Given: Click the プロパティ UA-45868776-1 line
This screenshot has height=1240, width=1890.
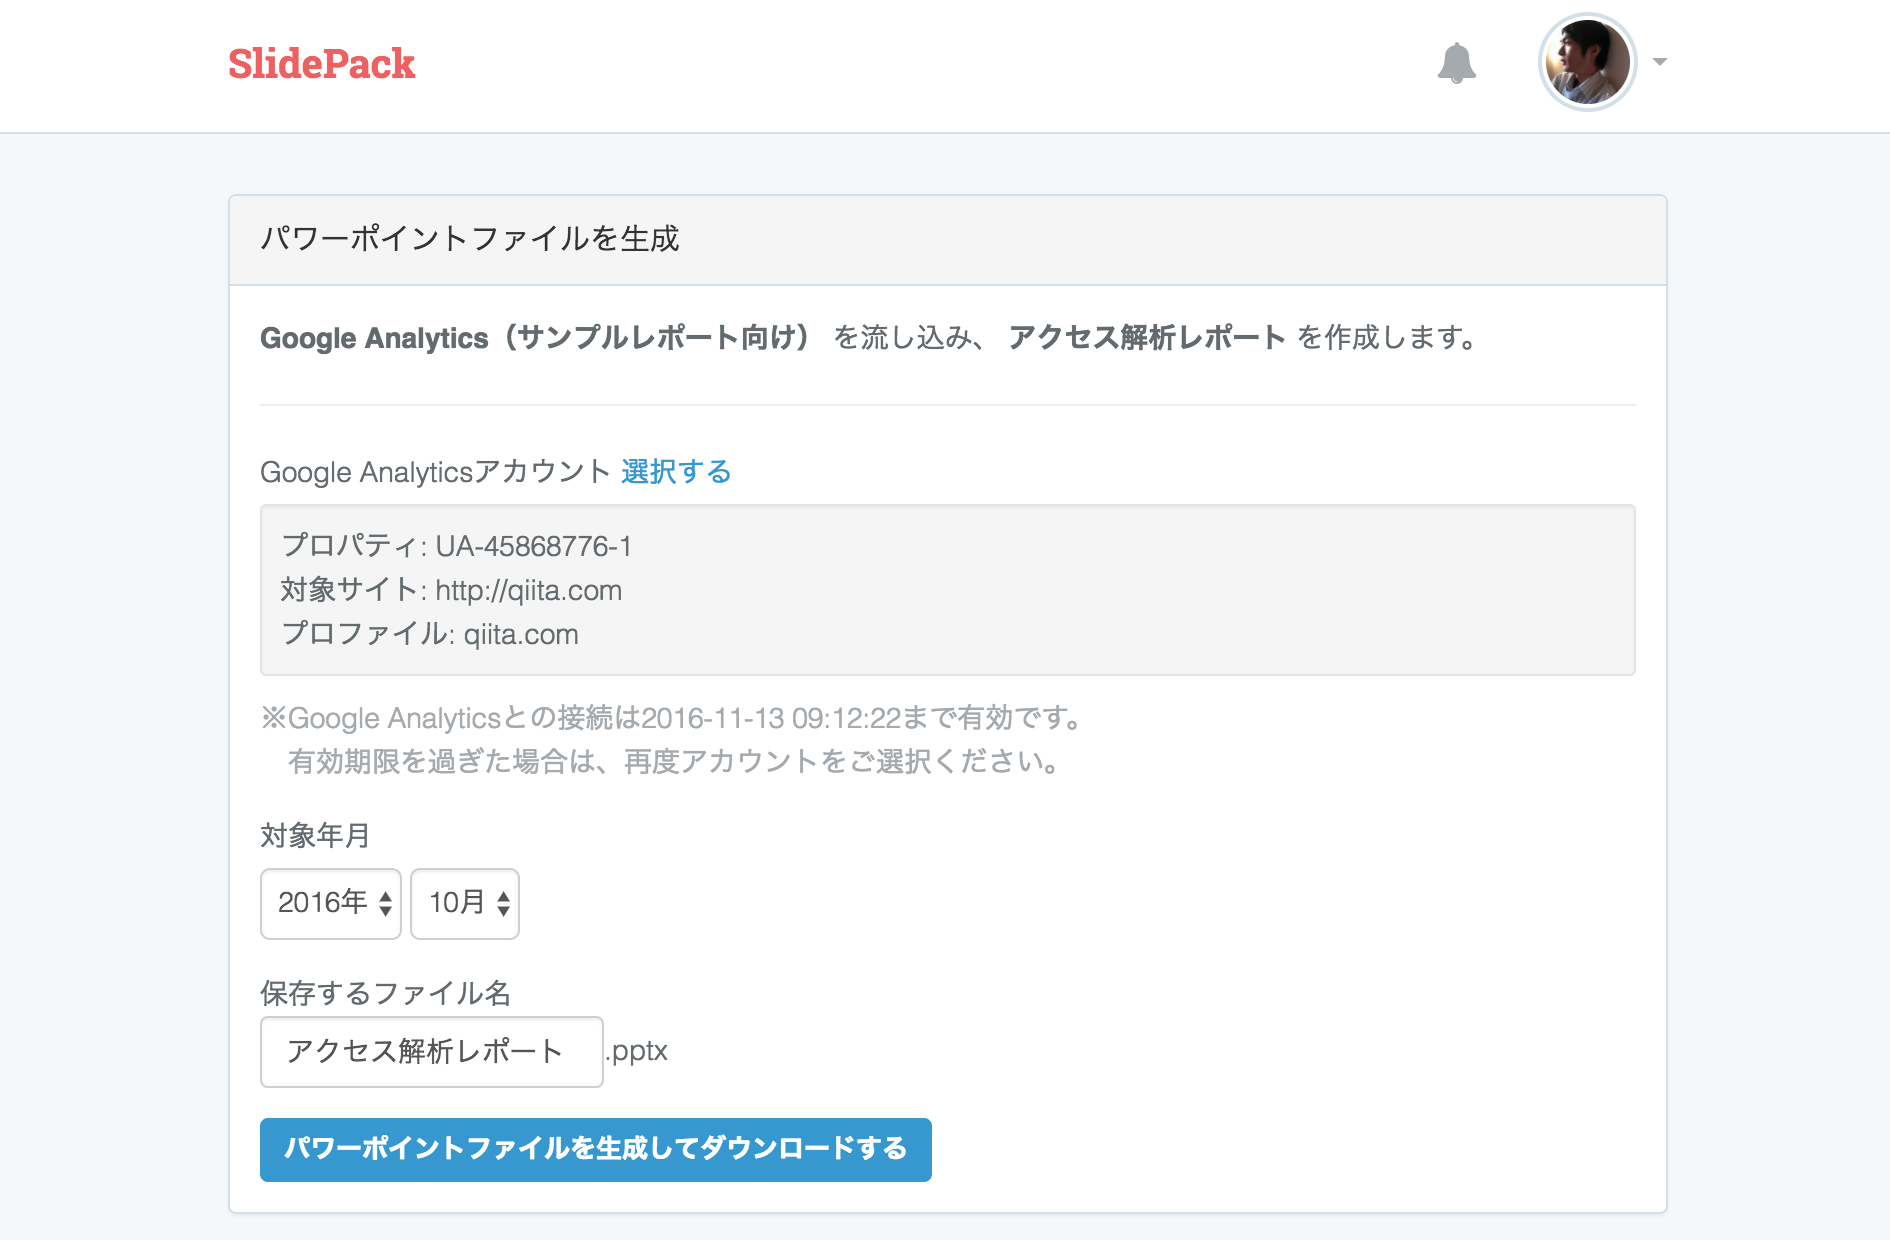Looking at the screenshot, I should pyautogui.click(x=457, y=546).
